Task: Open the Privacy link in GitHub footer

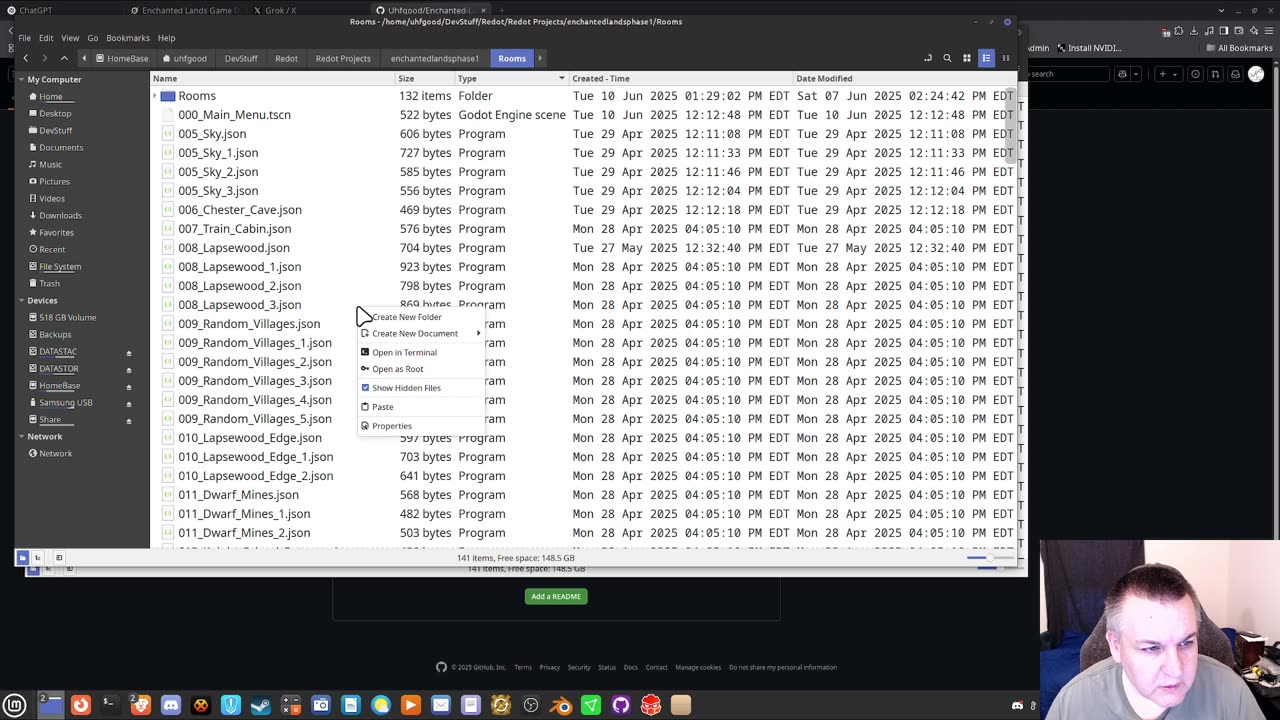Action: [x=549, y=667]
